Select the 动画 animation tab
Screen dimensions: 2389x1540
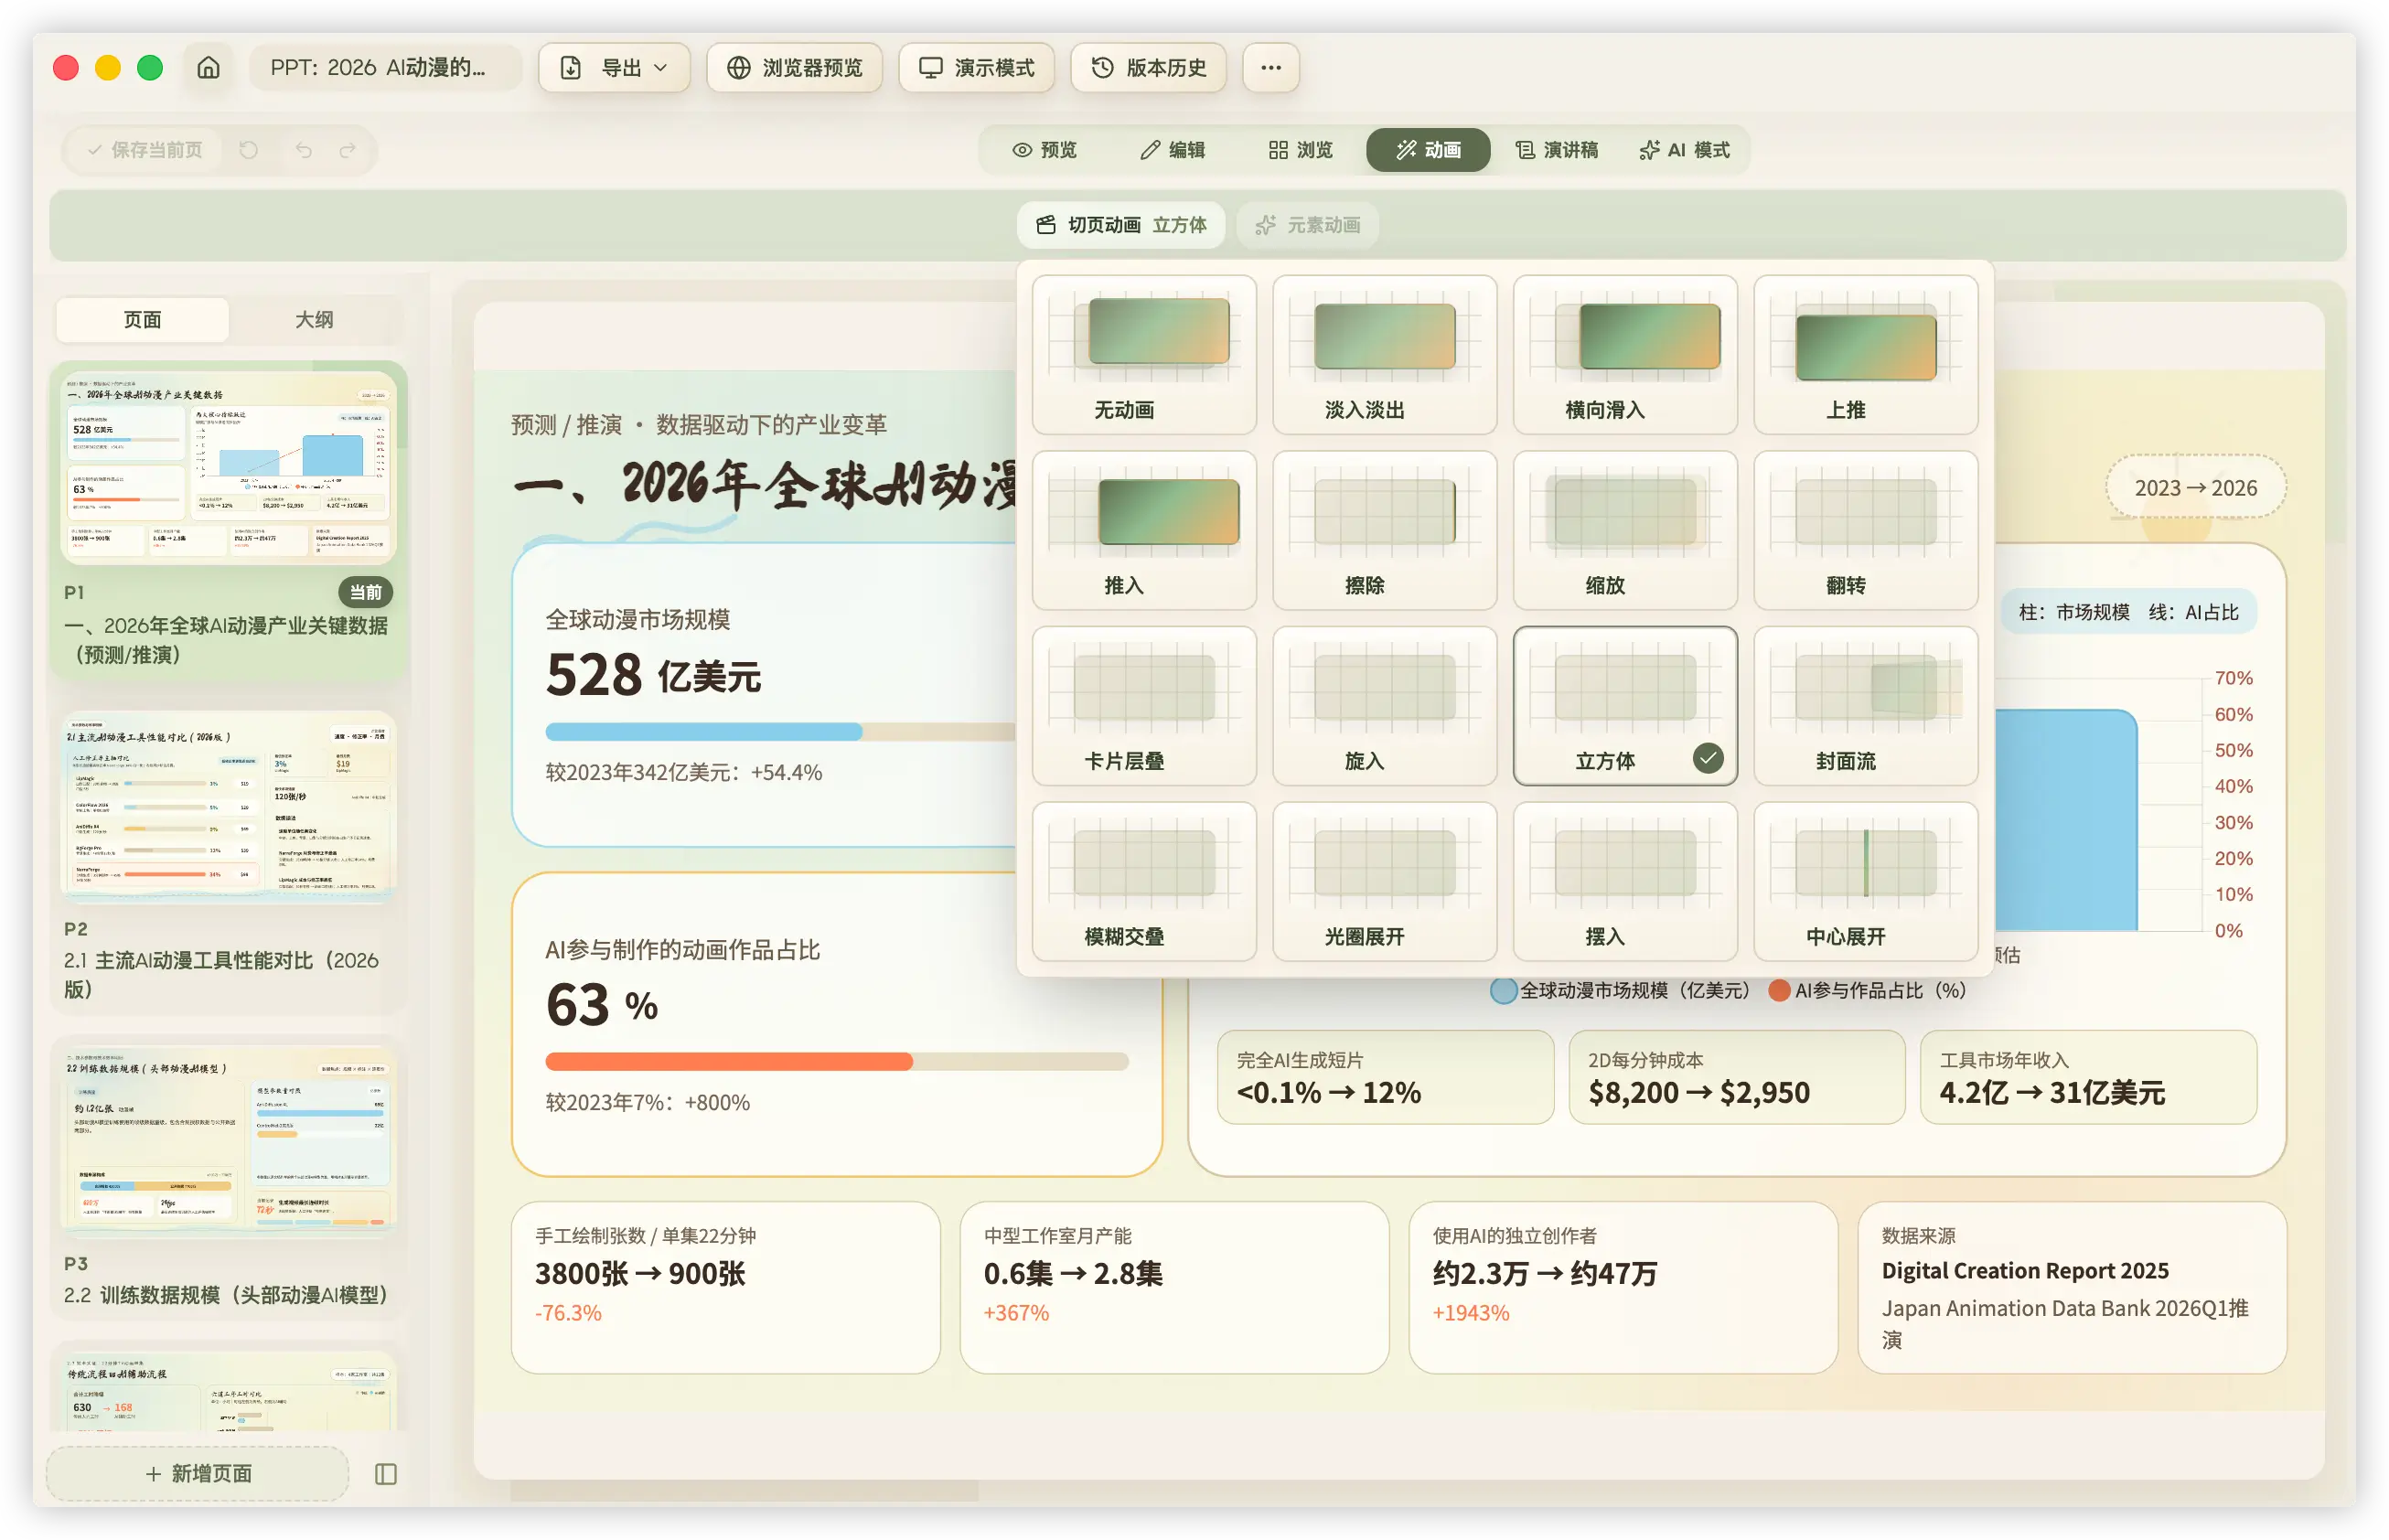pyautogui.click(x=1427, y=150)
